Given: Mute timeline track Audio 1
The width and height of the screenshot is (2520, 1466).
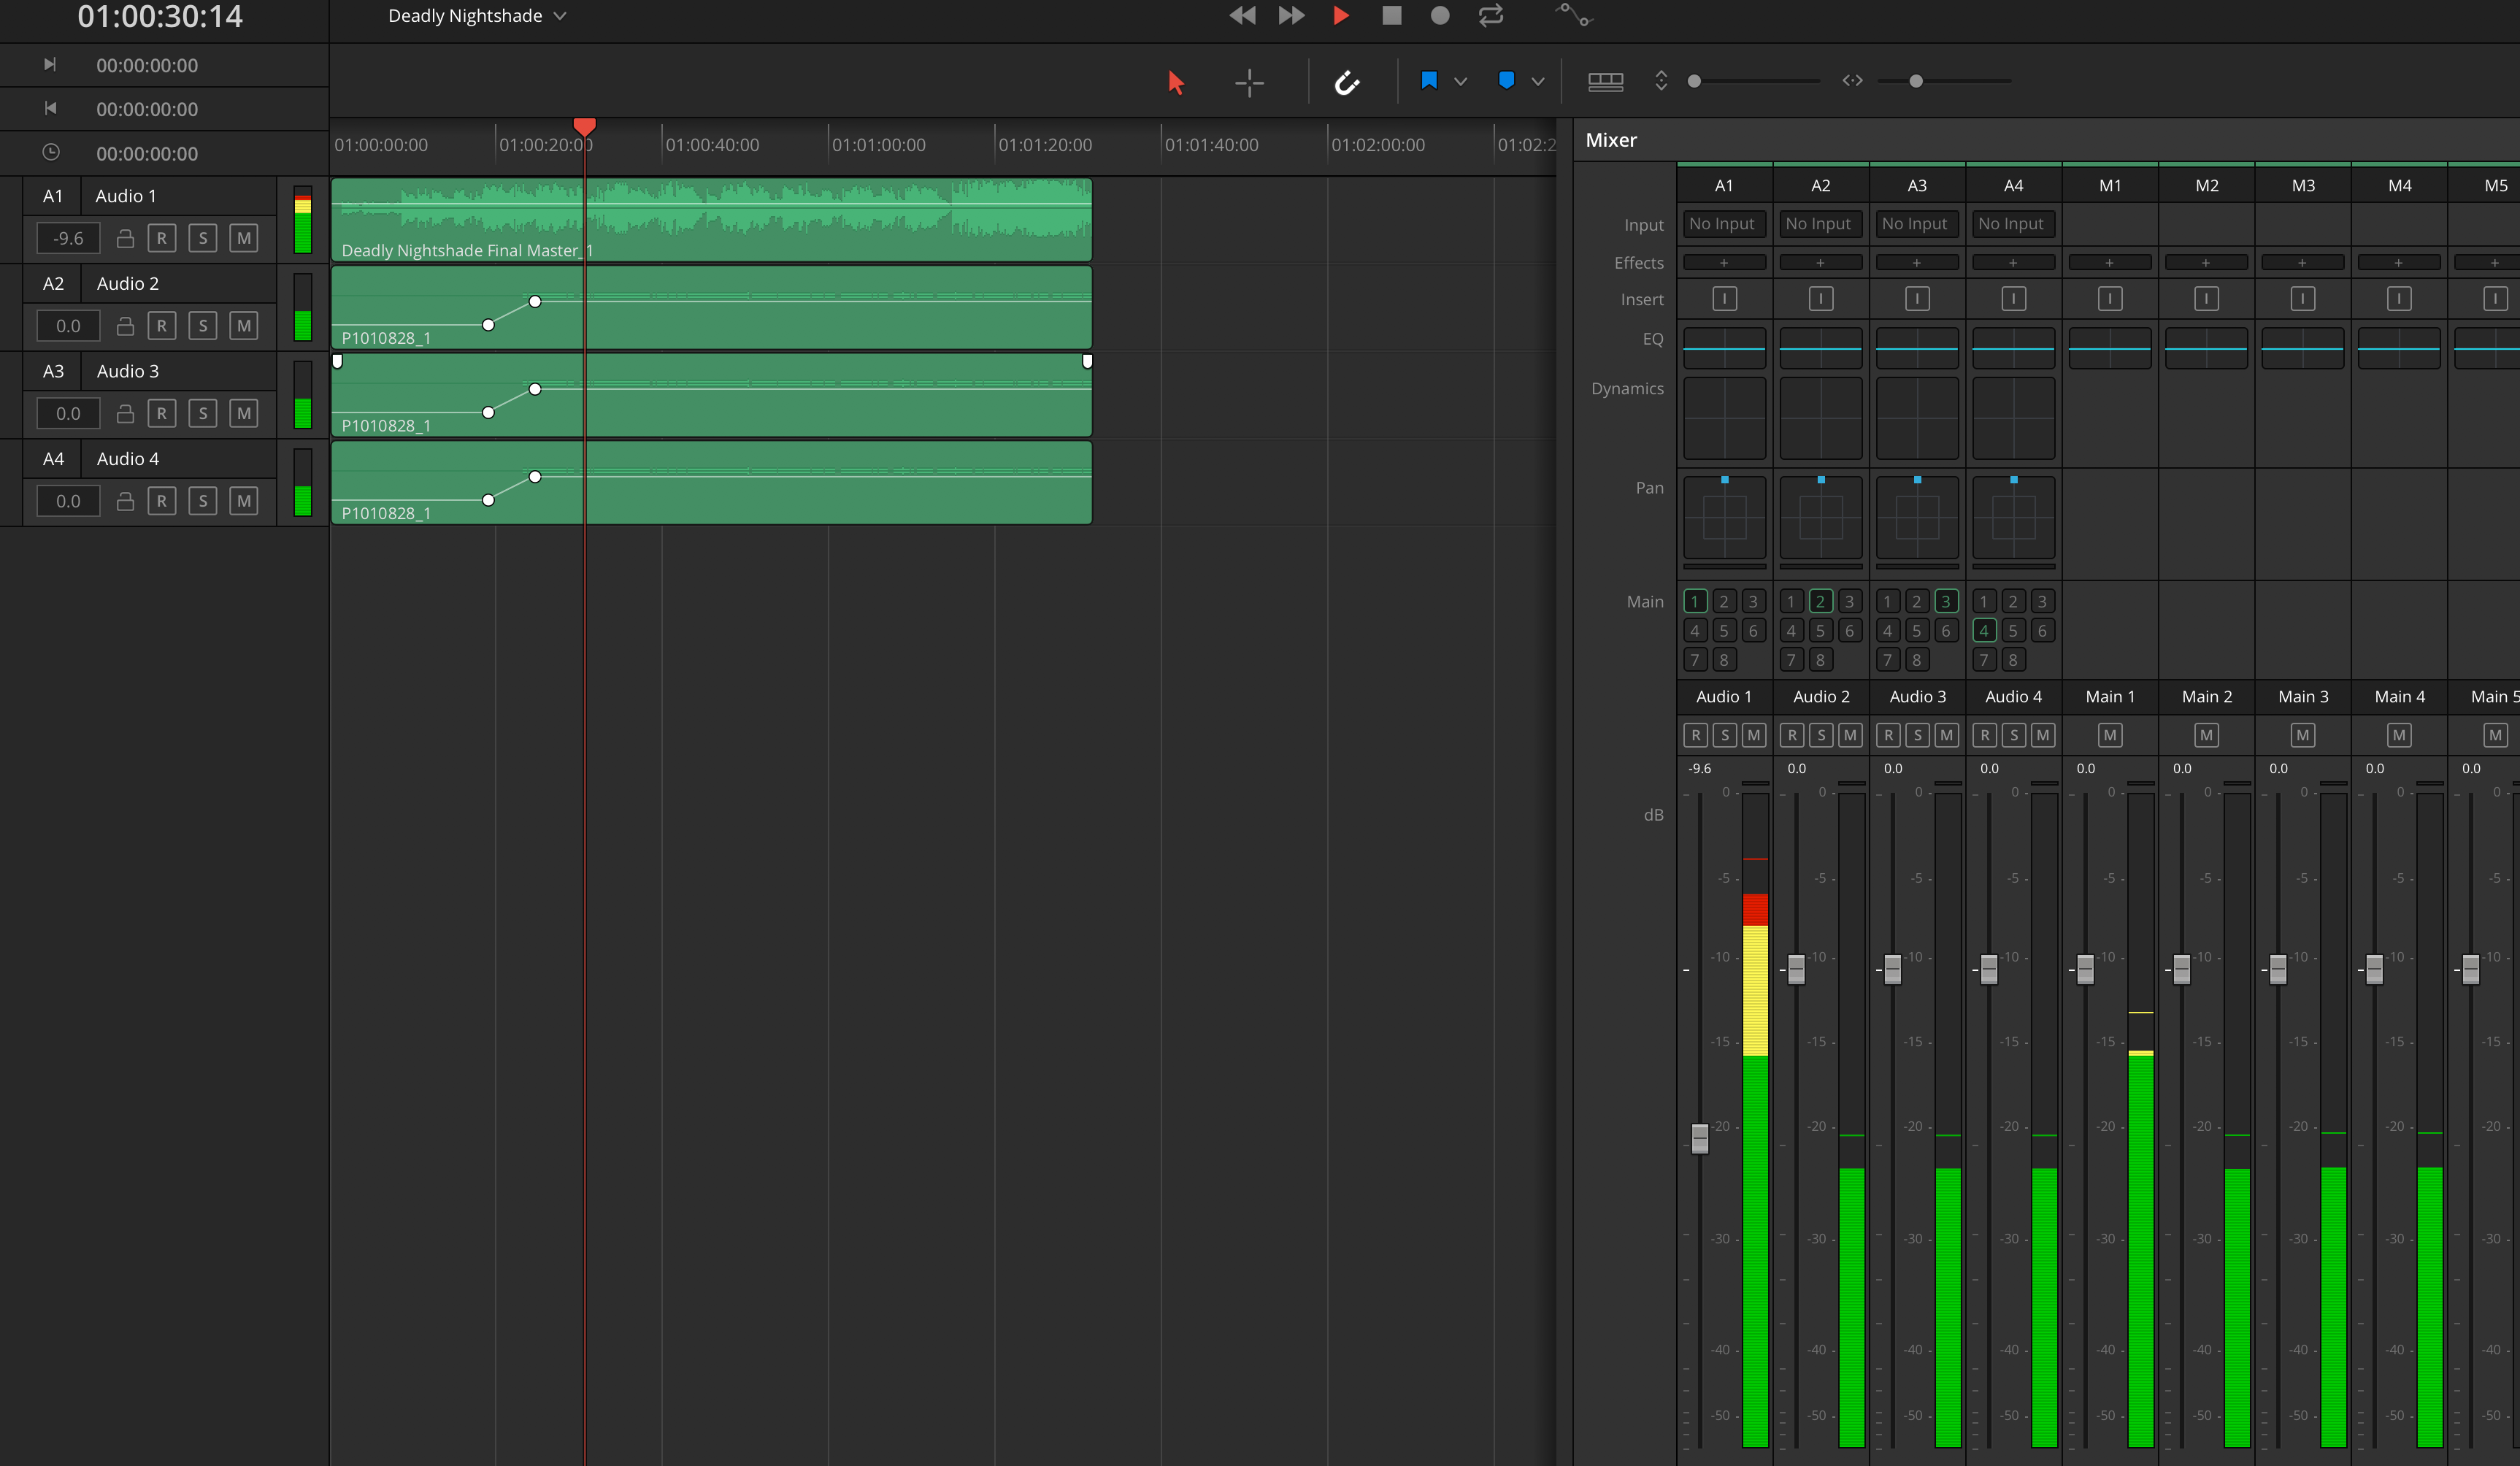Looking at the screenshot, I should point(244,238).
